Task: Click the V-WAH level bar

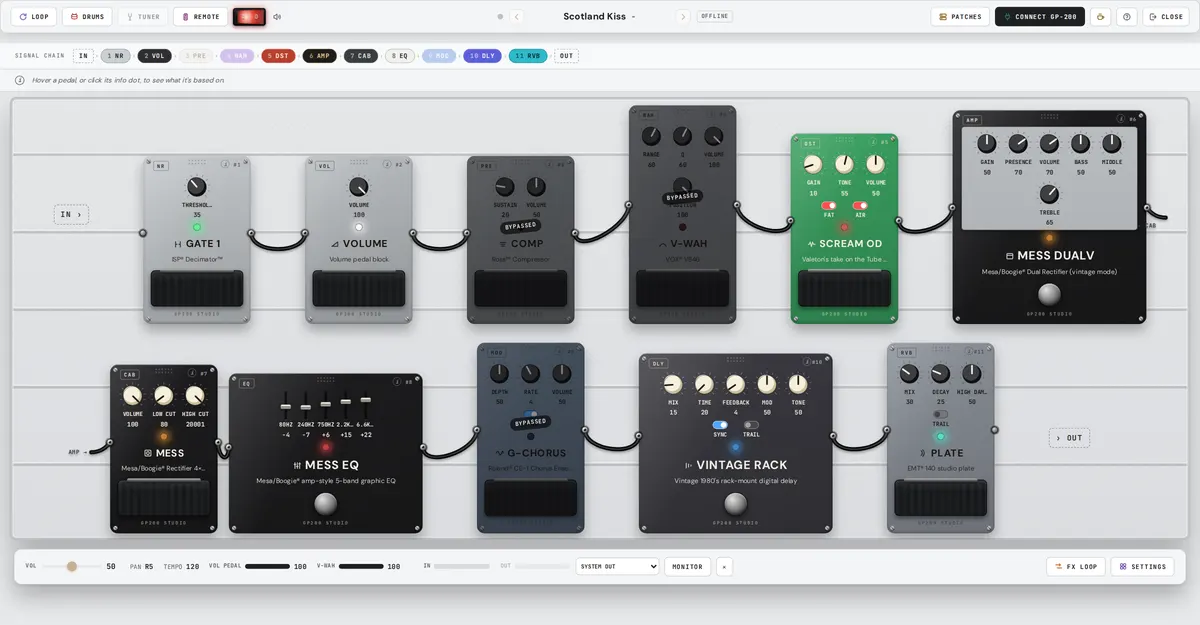Action: [362, 566]
